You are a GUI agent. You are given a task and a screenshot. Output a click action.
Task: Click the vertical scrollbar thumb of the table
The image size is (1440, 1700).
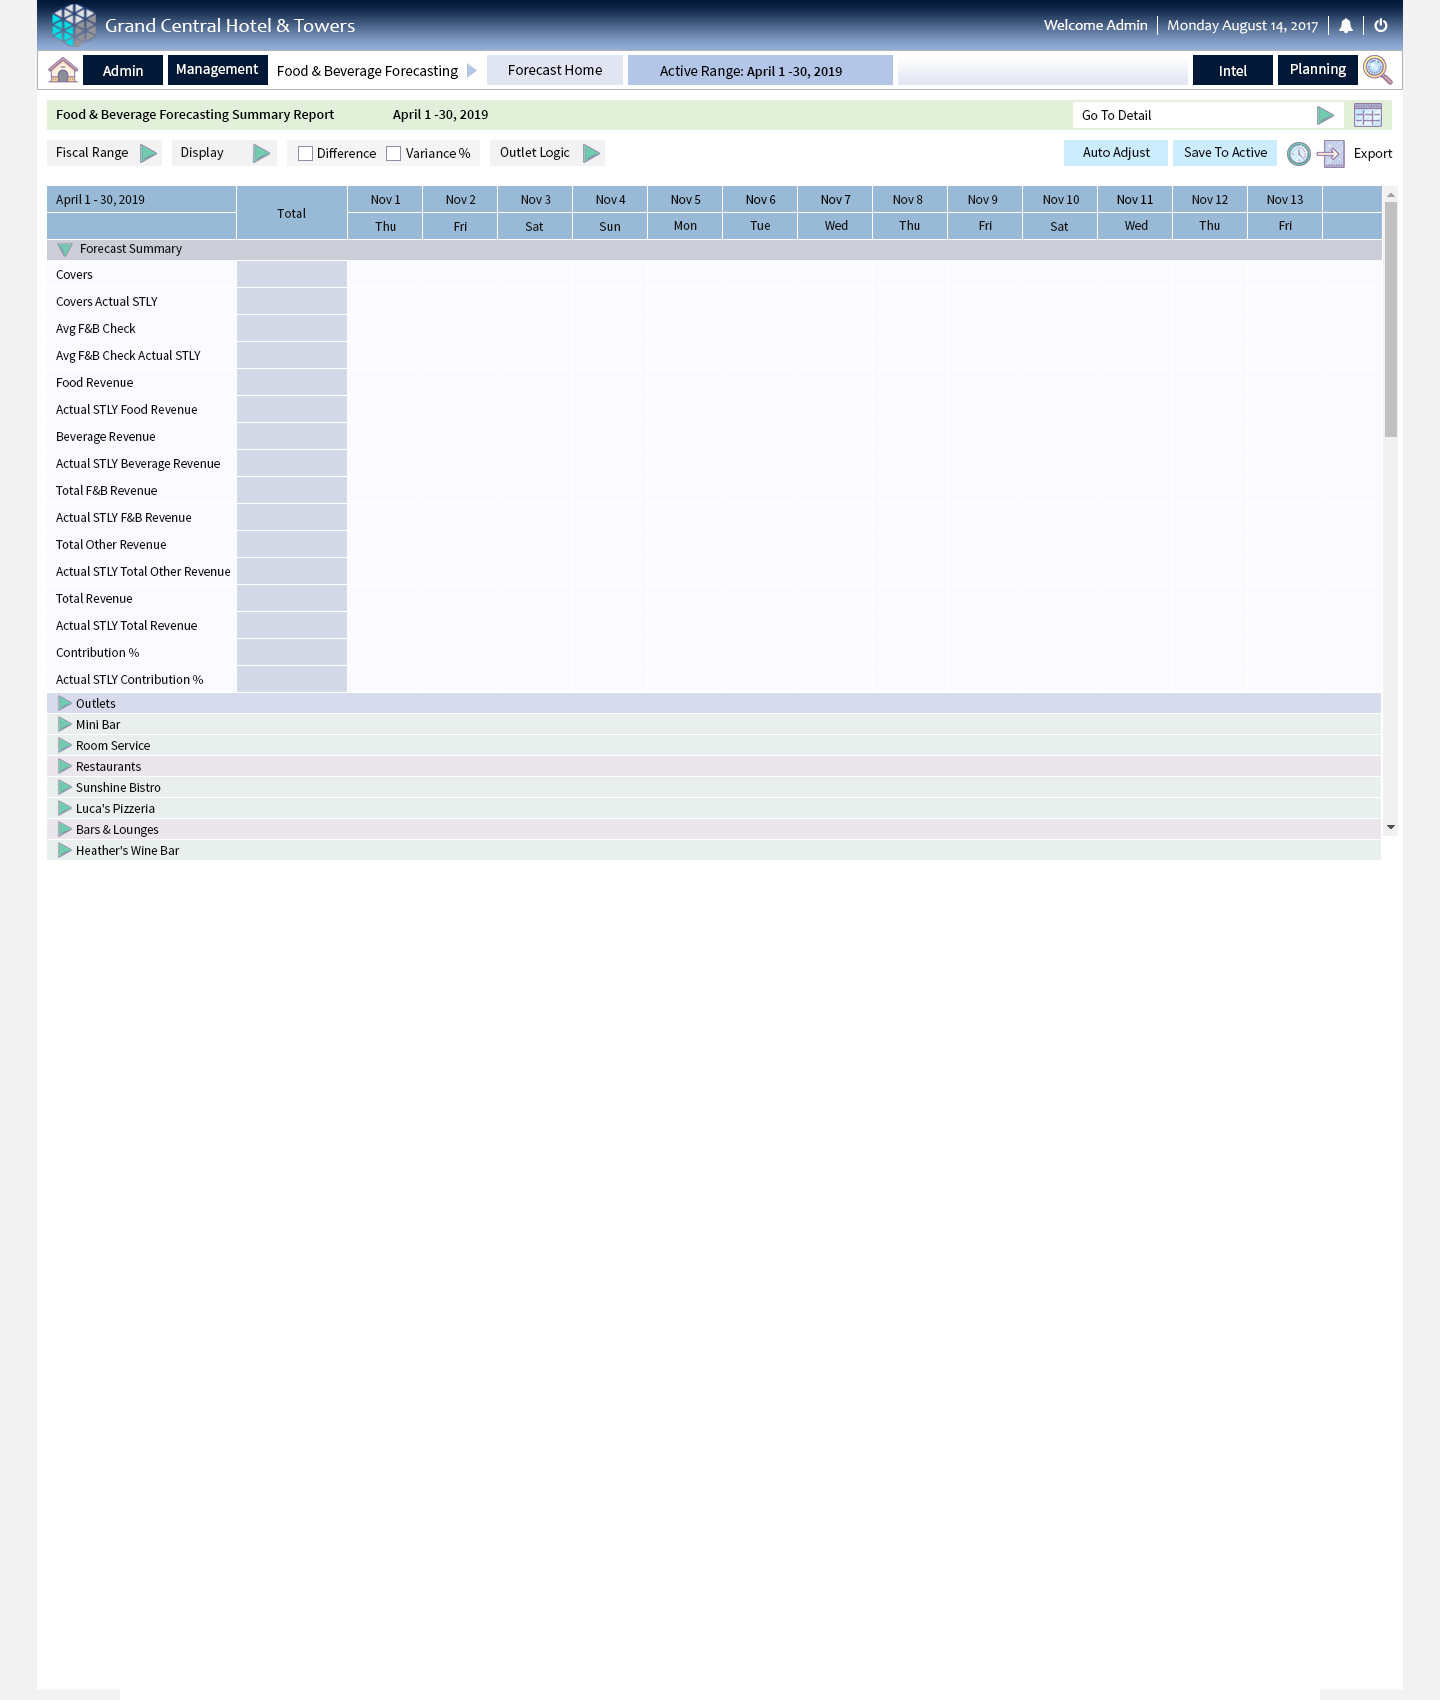pos(1390,319)
